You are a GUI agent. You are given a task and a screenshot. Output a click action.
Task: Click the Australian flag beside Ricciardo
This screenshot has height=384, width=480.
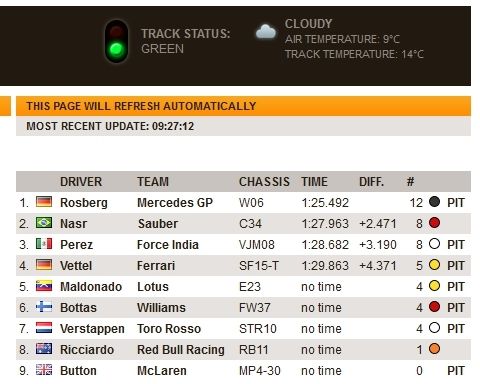coord(44,349)
